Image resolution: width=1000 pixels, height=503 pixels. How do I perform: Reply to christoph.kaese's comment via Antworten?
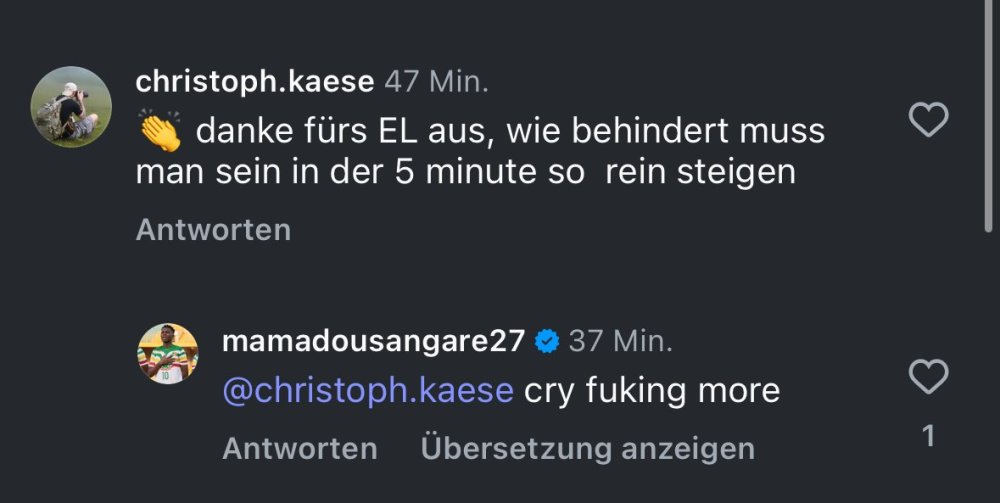pos(213,230)
